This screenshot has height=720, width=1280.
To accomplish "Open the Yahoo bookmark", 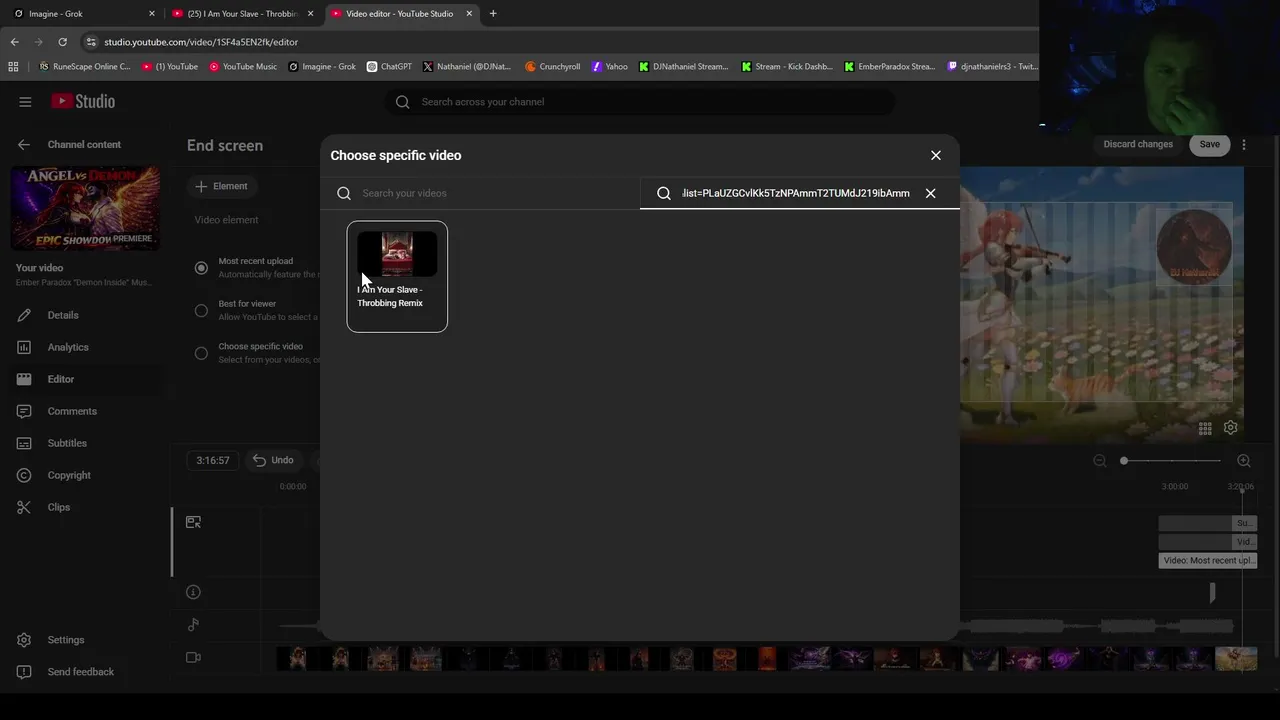I will (x=610, y=67).
